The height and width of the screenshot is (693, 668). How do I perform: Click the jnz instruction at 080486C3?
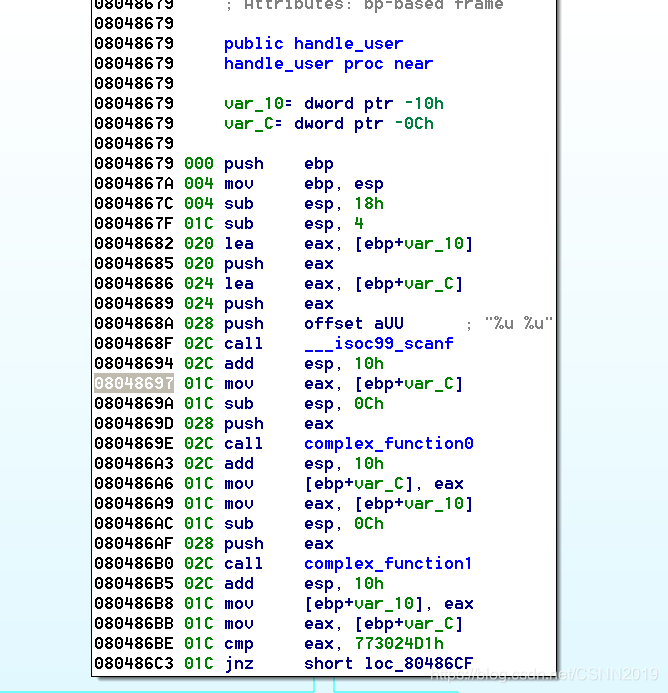(x=348, y=663)
